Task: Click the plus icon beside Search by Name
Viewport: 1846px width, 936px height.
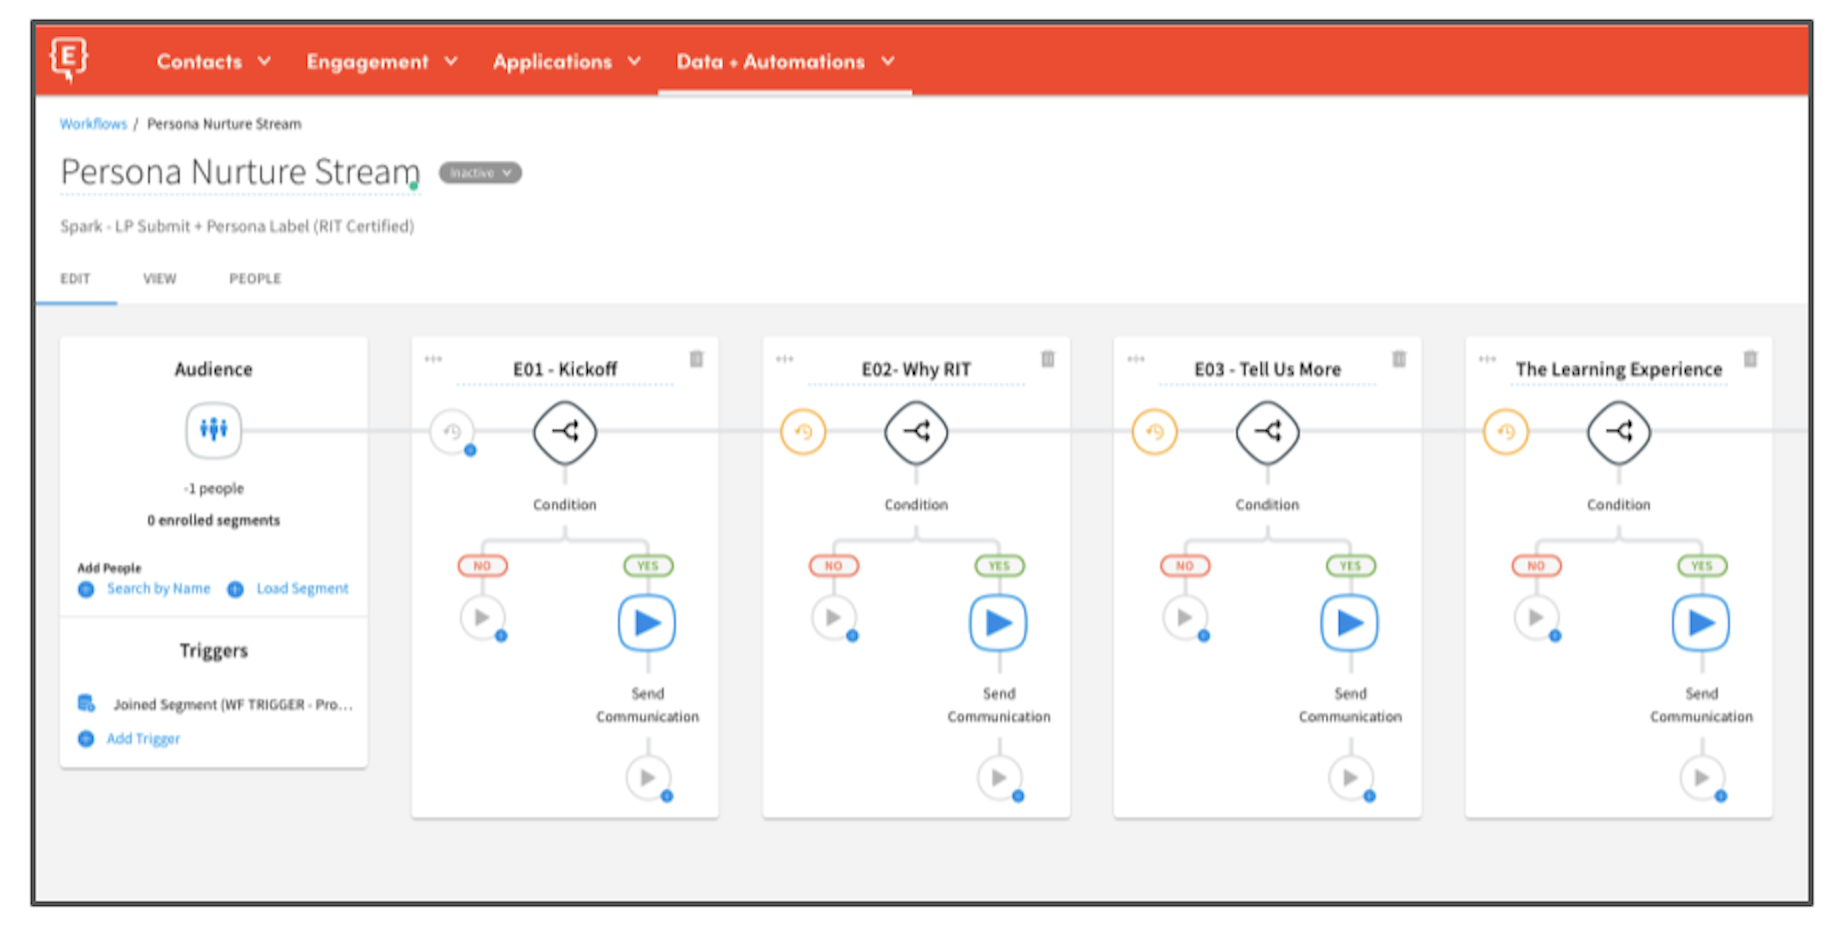Action: coord(85,589)
